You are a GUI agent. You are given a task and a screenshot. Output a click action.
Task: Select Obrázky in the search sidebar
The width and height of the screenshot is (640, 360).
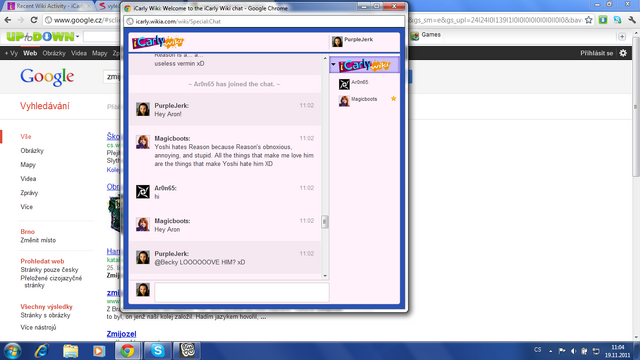[32, 151]
